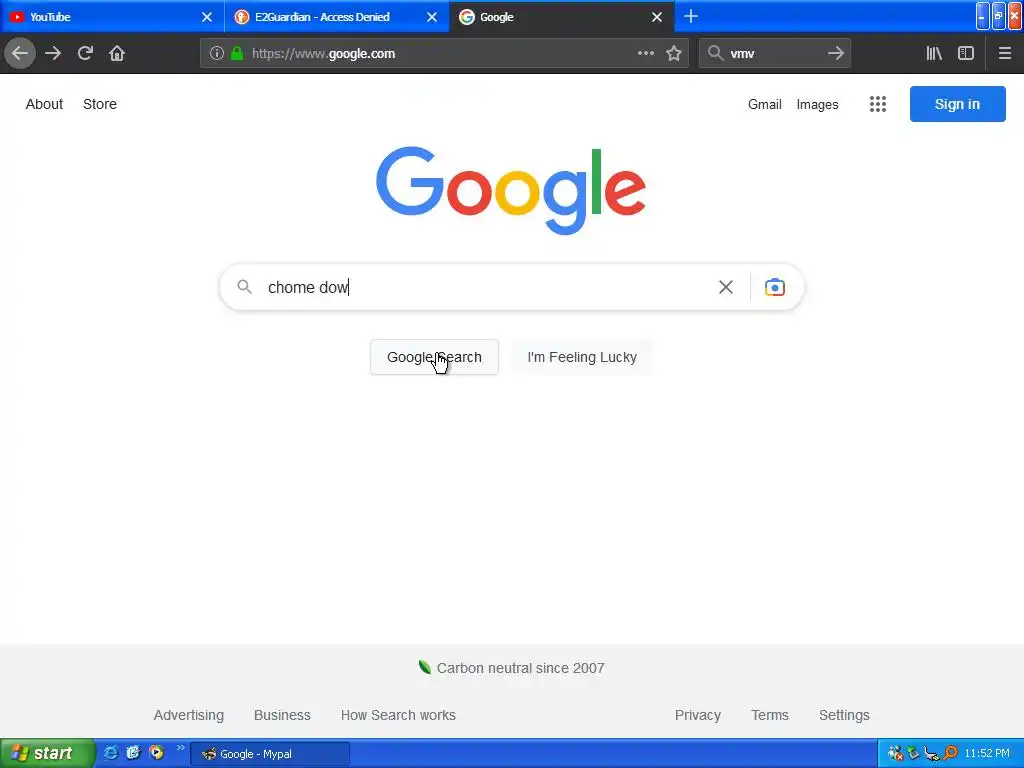Open Terms footer link
Viewport: 1024px width, 768px height.
pos(770,715)
